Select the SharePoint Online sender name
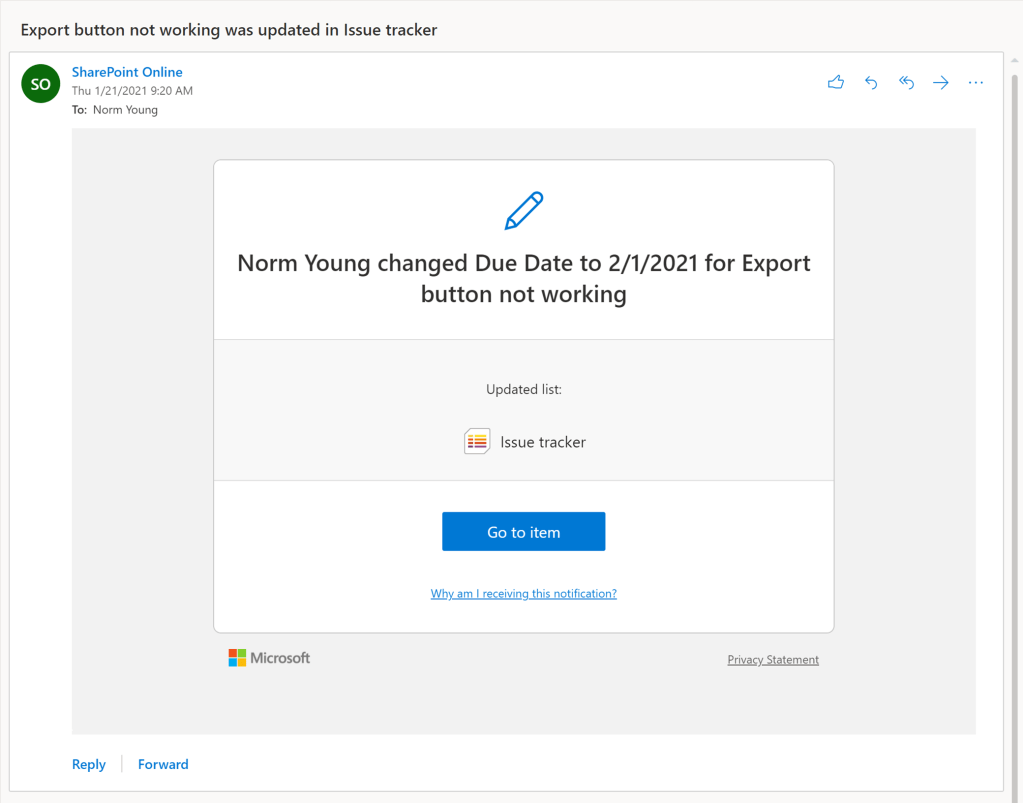 [127, 72]
